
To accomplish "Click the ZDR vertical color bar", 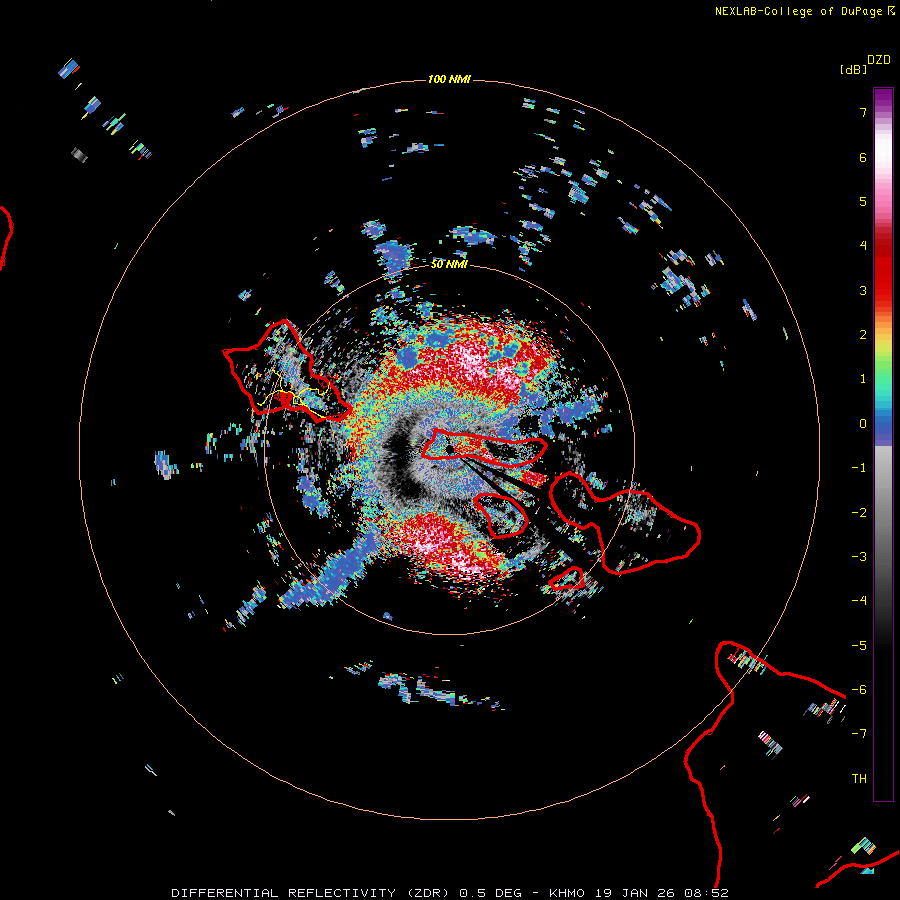I will (x=883, y=444).
